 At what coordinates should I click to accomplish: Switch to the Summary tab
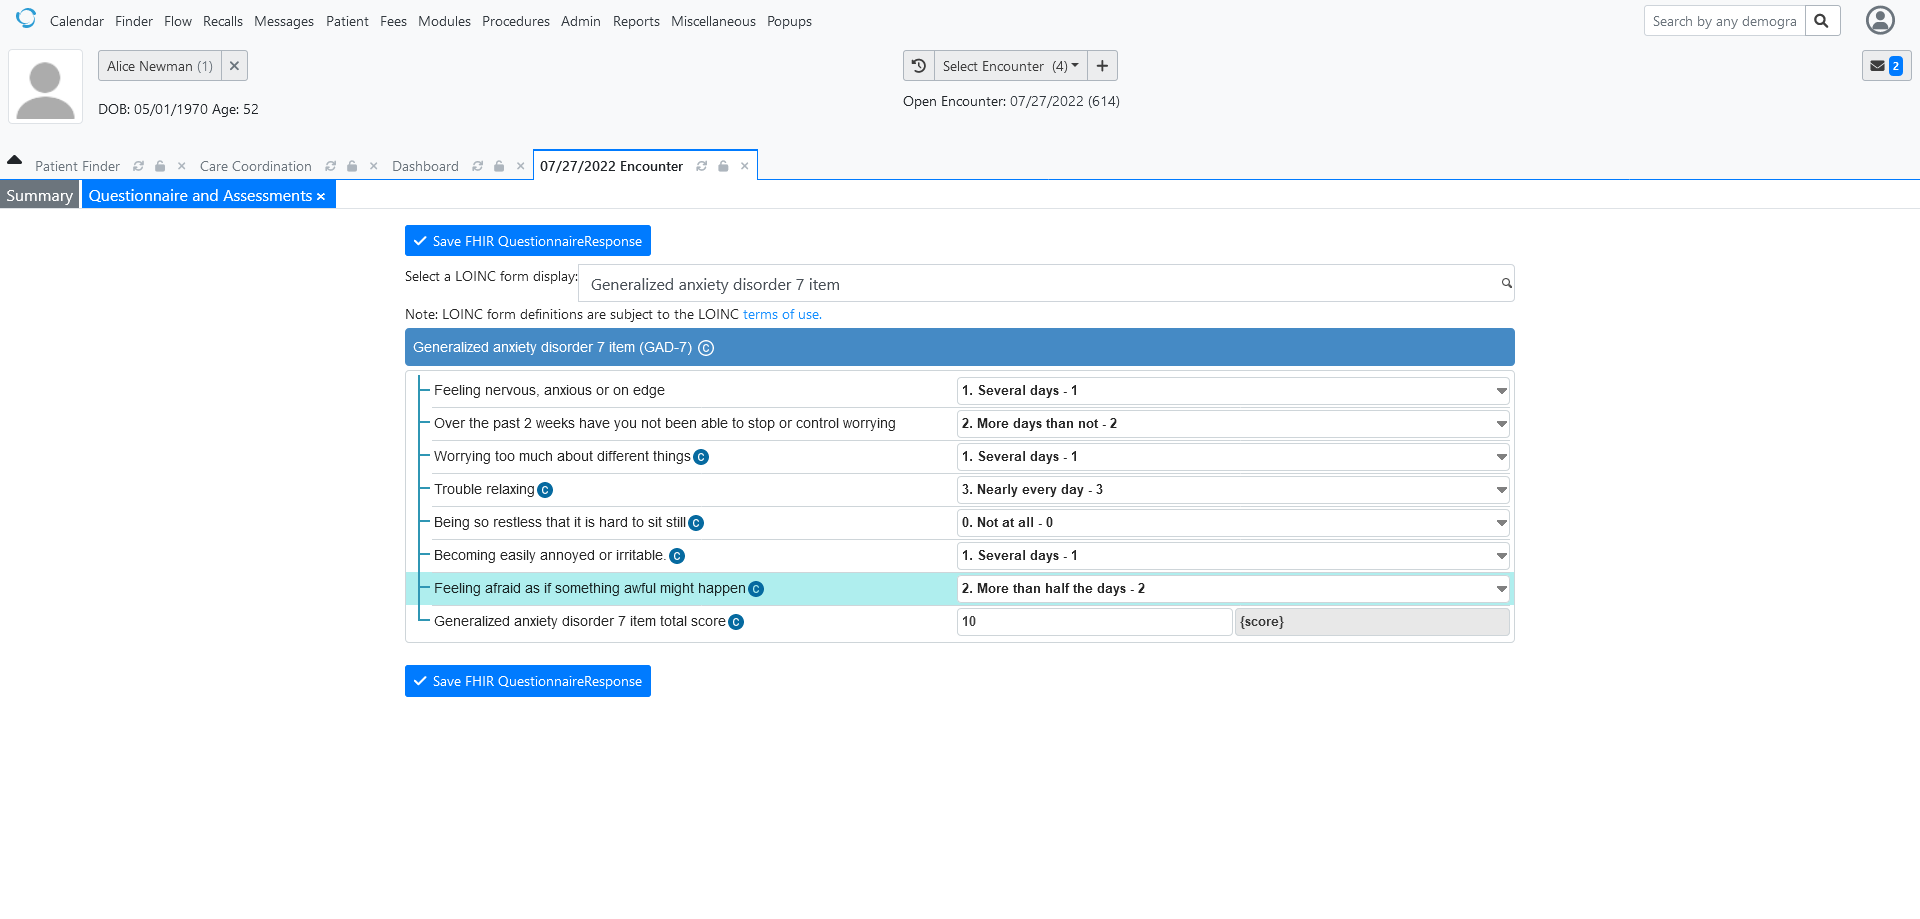(x=38, y=194)
